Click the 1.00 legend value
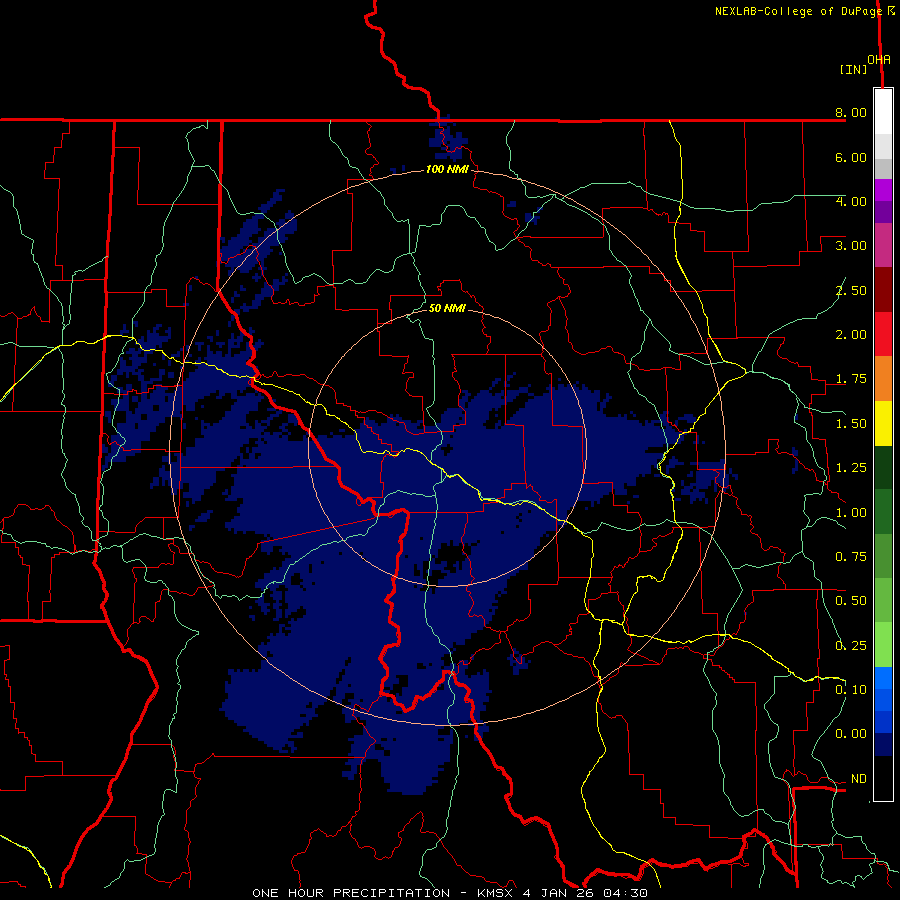 pyautogui.click(x=851, y=513)
